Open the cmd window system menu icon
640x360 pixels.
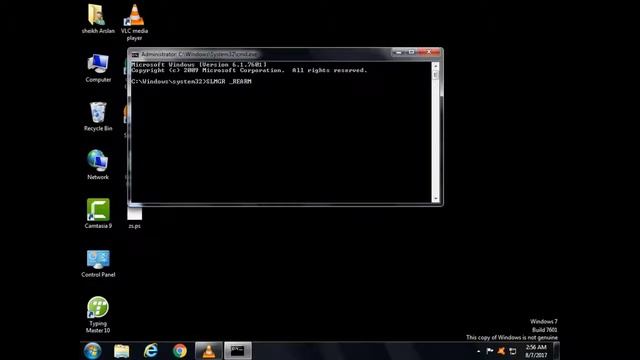pyautogui.click(x=135, y=54)
